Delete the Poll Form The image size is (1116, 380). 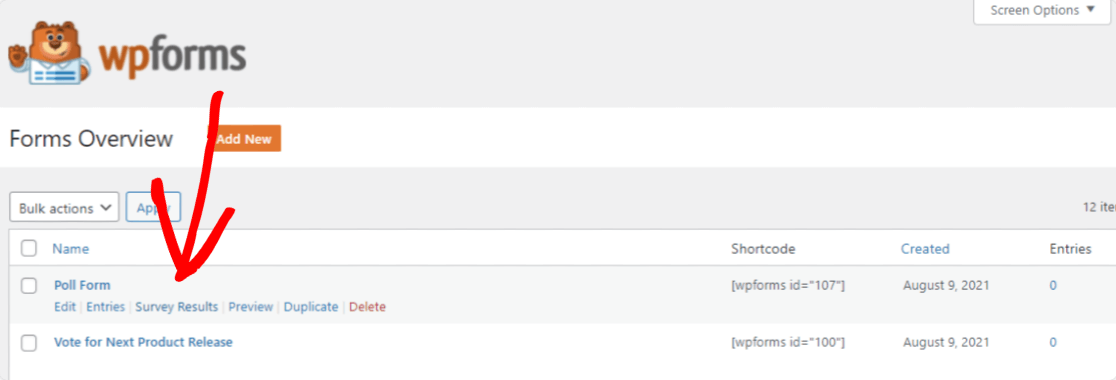pos(367,307)
